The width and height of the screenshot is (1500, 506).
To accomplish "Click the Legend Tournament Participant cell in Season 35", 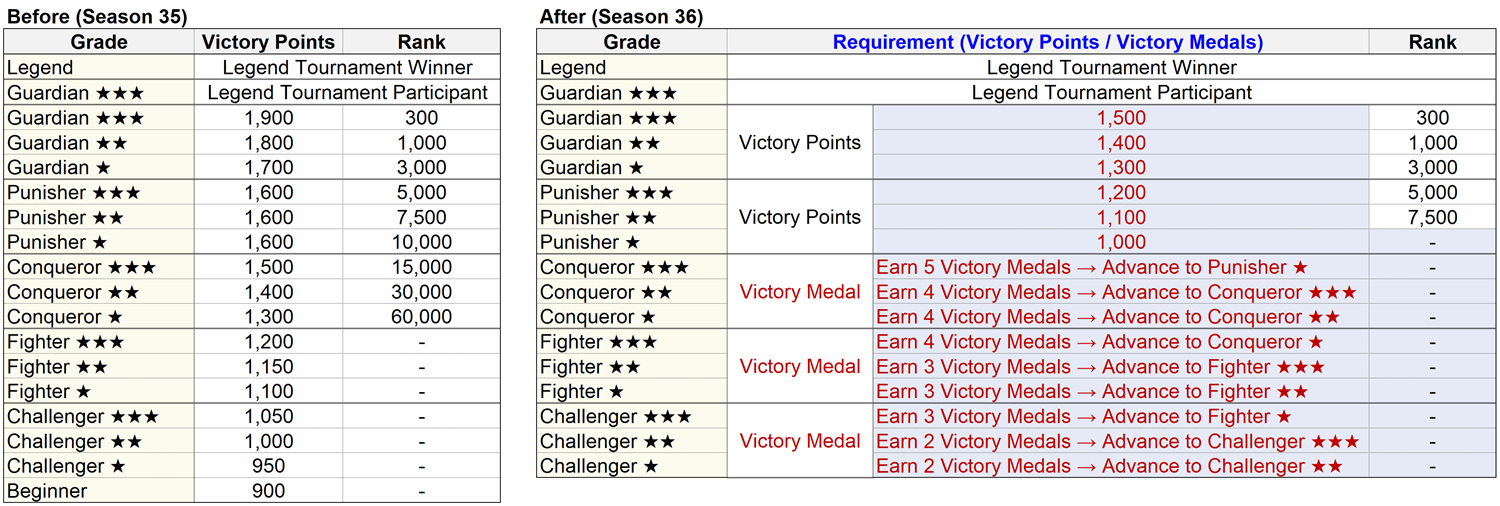I will [x=347, y=93].
